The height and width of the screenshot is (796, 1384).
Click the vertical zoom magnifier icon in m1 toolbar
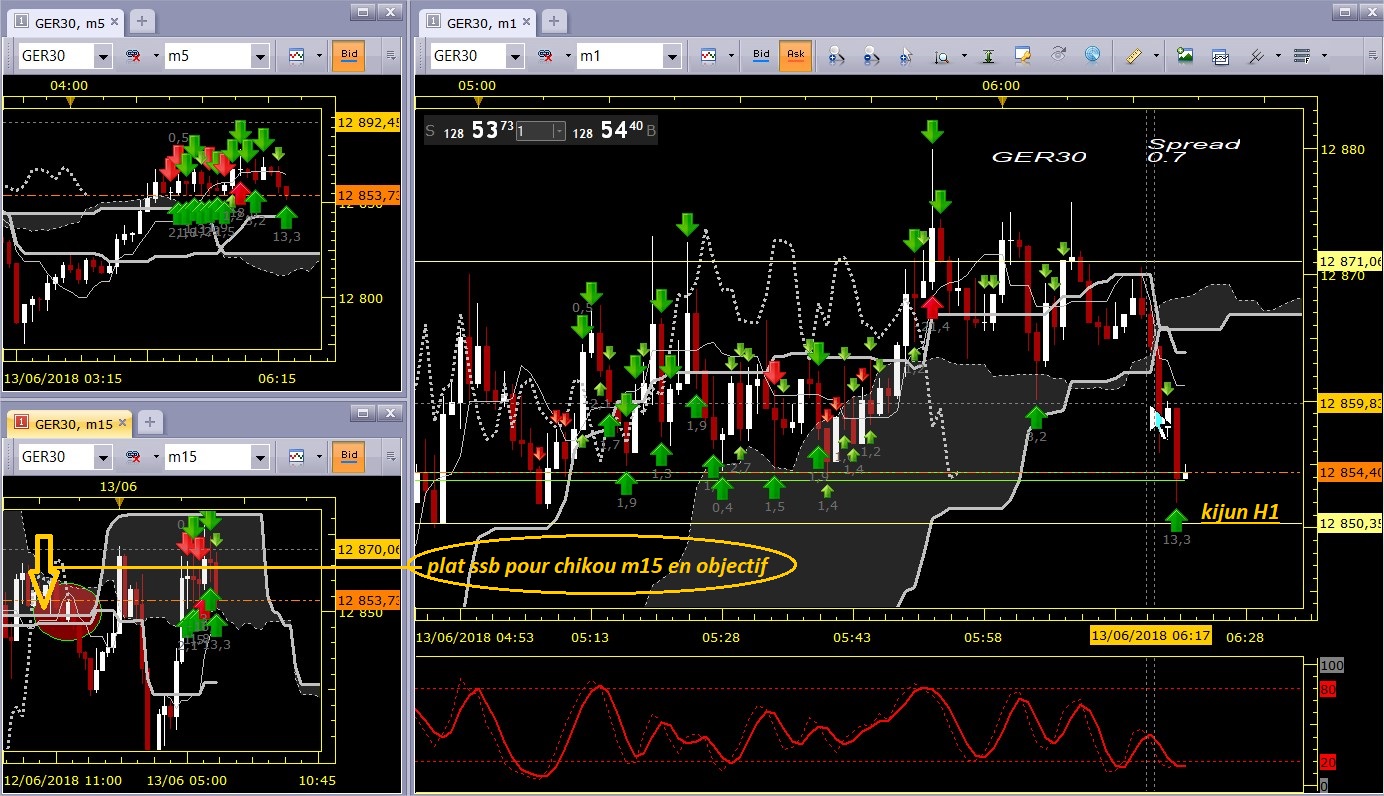941,56
